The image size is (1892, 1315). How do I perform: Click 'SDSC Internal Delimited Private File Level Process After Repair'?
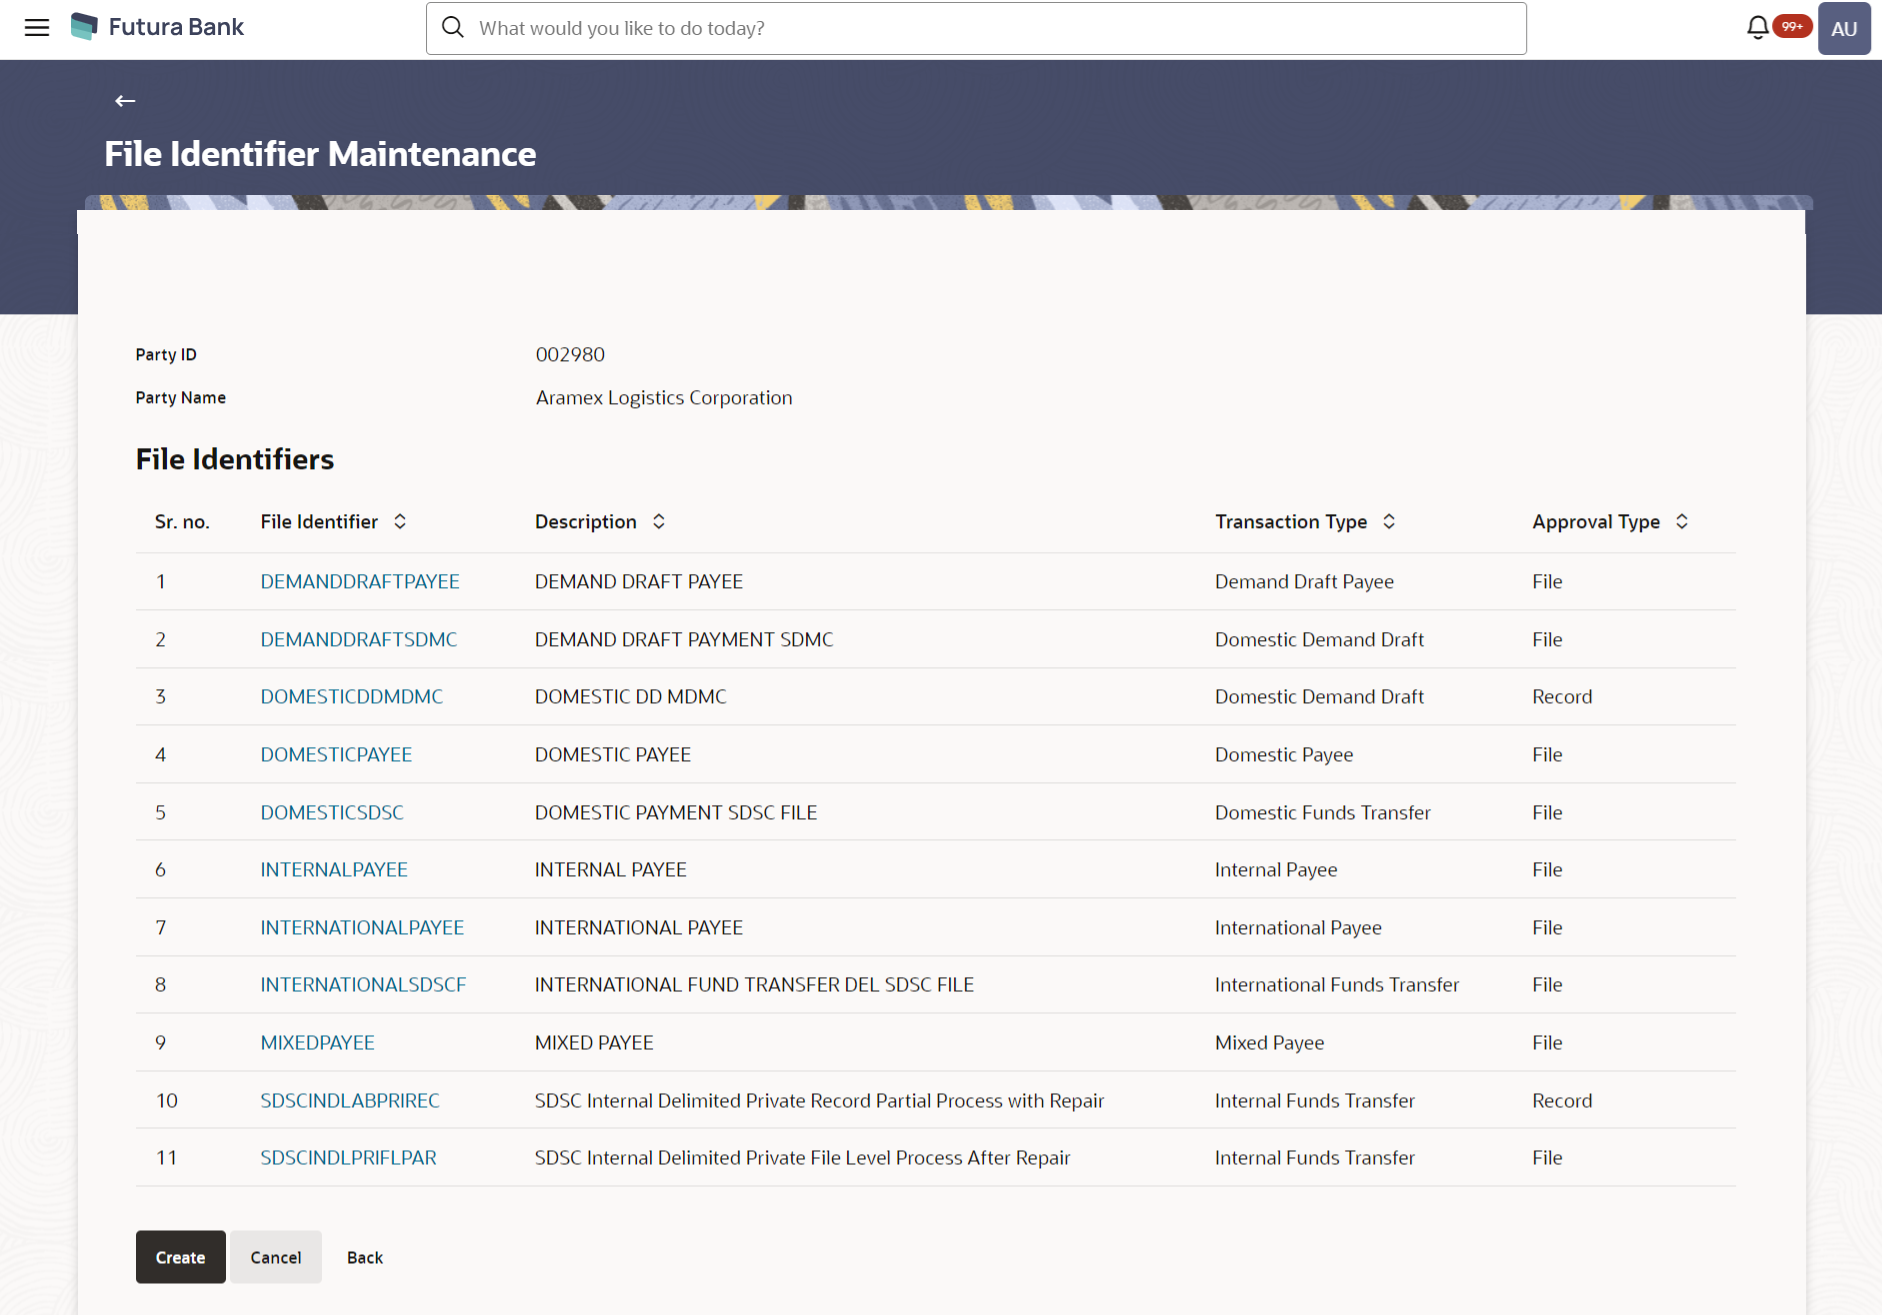coord(802,1157)
